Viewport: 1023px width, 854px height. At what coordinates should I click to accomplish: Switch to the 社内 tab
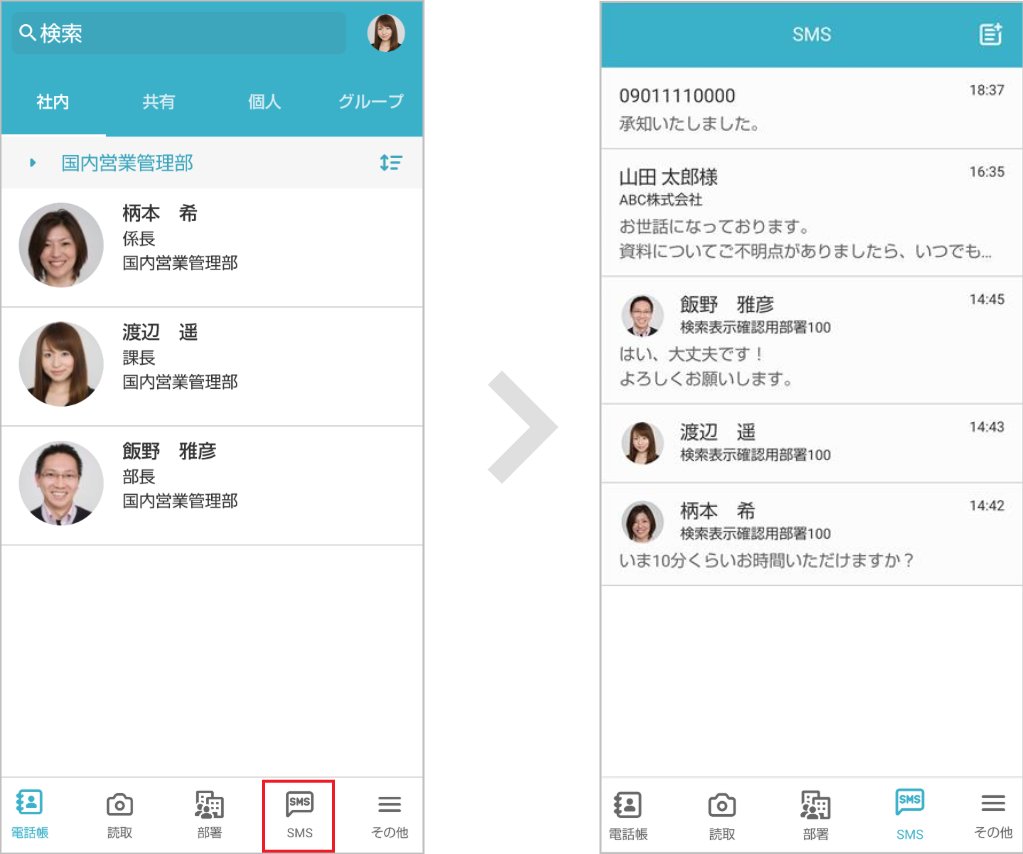[x=53, y=102]
